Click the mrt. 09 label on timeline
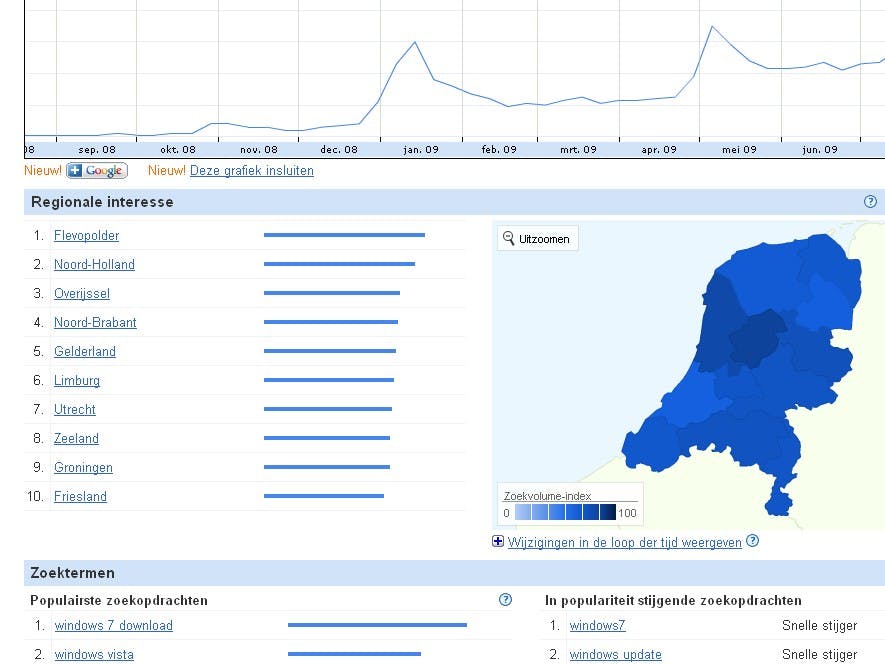The height and width of the screenshot is (664, 885). click(578, 150)
